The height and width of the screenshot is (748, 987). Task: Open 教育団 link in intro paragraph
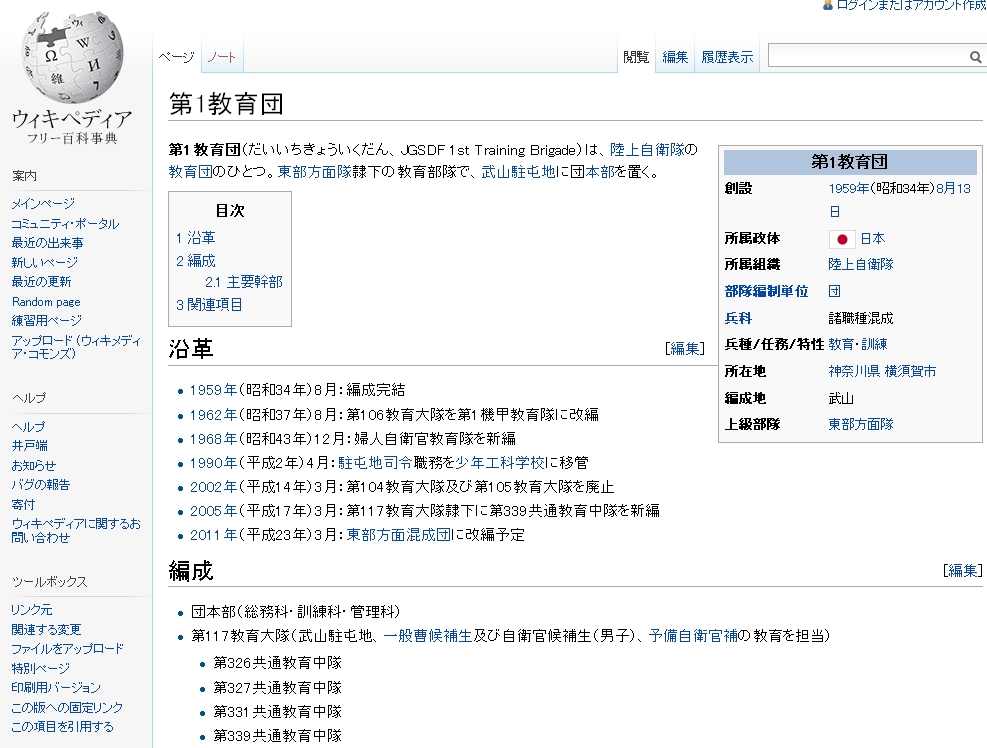190,171
